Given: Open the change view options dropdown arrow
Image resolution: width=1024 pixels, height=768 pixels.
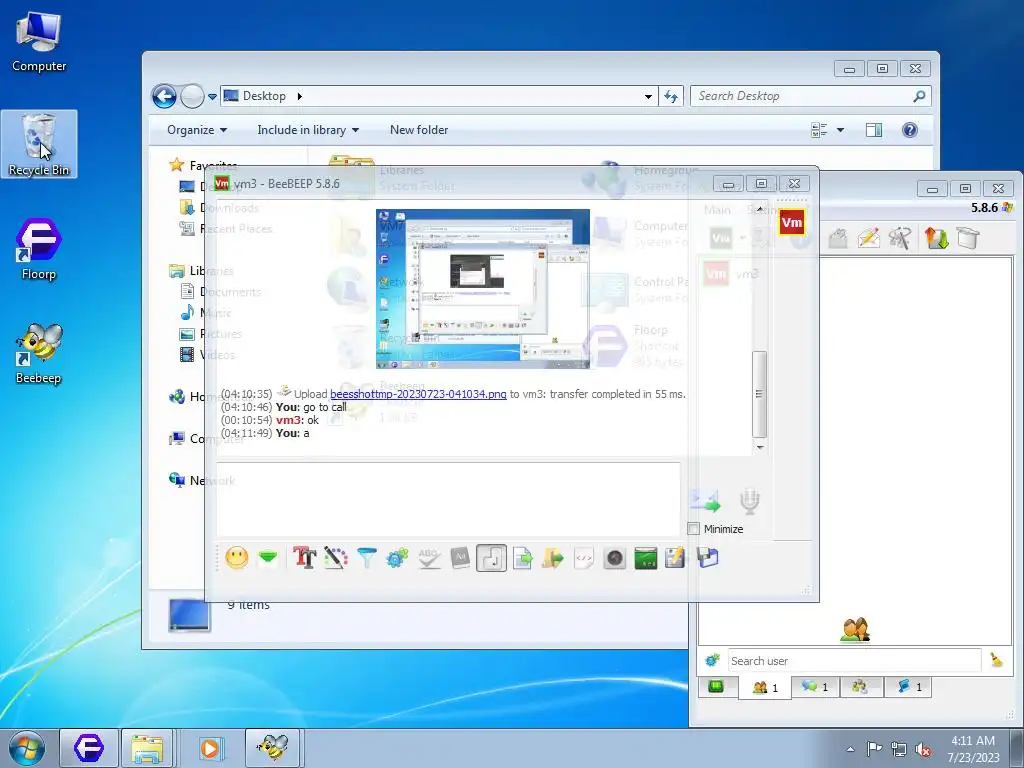Looking at the screenshot, I should click(840, 130).
